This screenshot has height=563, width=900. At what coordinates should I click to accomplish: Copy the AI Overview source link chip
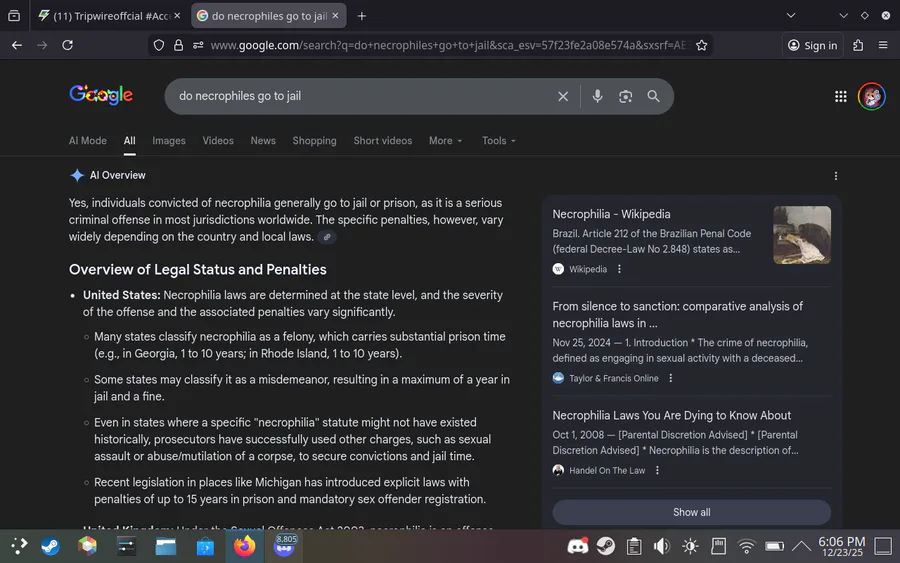pyautogui.click(x=327, y=237)
